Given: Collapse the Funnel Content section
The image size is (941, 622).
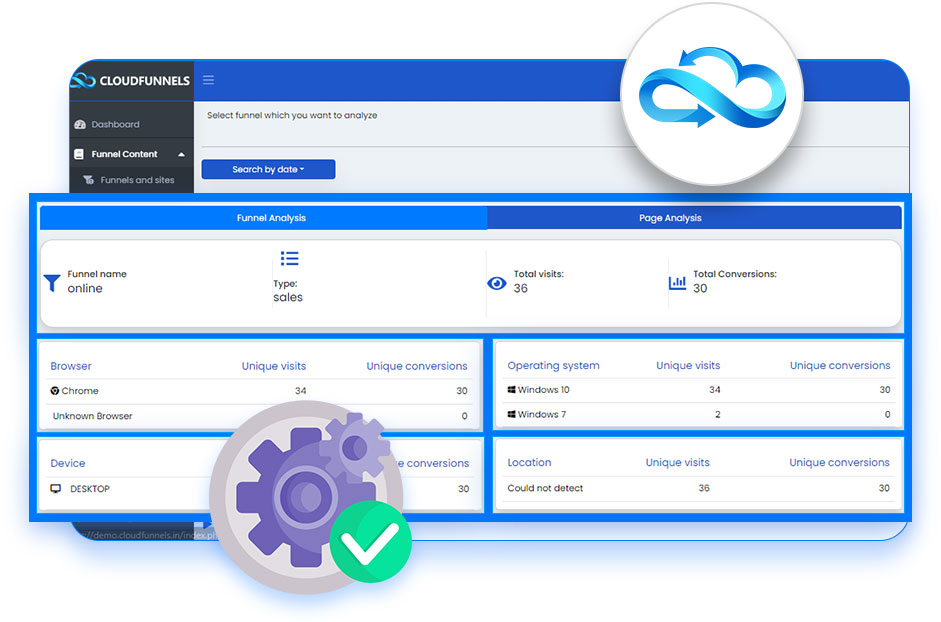Looking at the screenshot, I should 131,154.
